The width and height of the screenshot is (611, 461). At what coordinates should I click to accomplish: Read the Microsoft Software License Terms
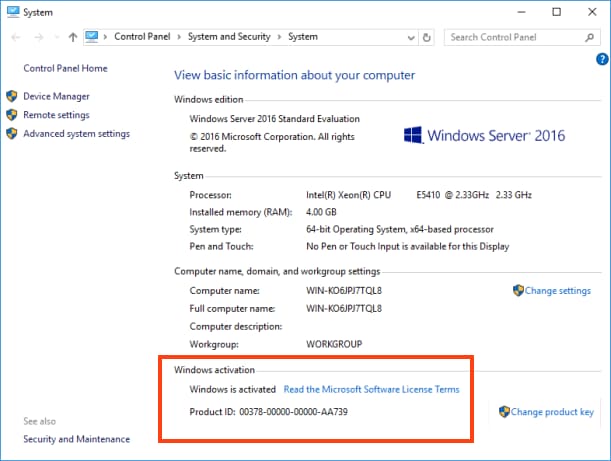click(x=371, y=389)
